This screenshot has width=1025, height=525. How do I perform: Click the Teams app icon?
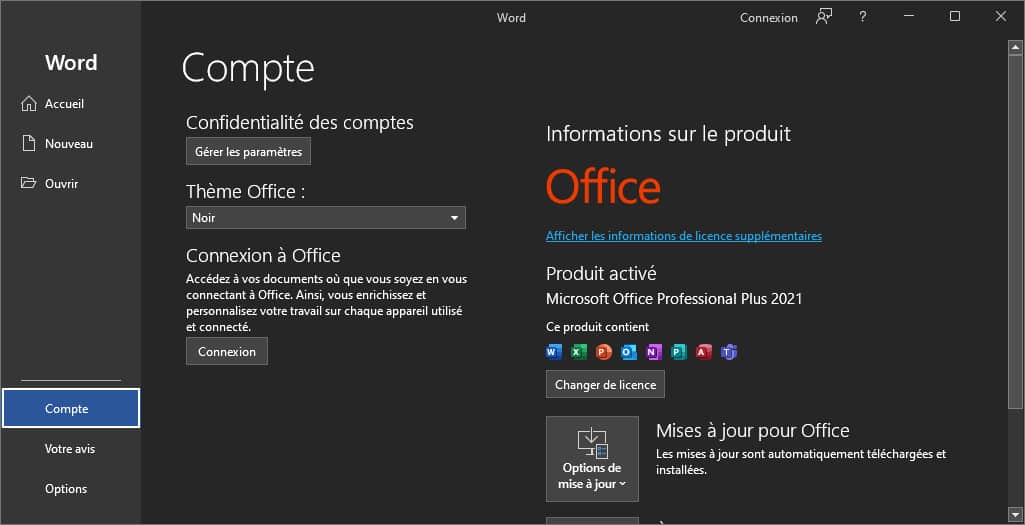pyautogui.click(x=728, y=352)
